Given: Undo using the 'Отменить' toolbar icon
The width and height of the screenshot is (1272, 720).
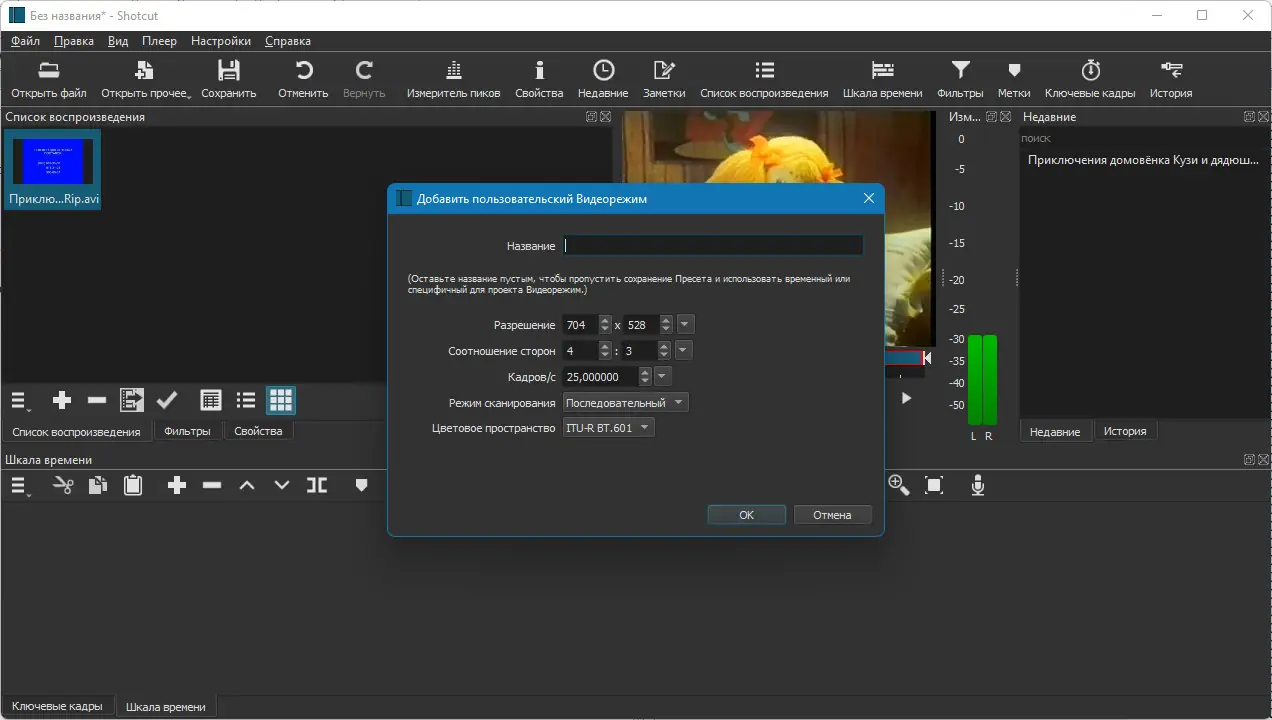Looking at the screenshot, I should click(x=303, y=70).
